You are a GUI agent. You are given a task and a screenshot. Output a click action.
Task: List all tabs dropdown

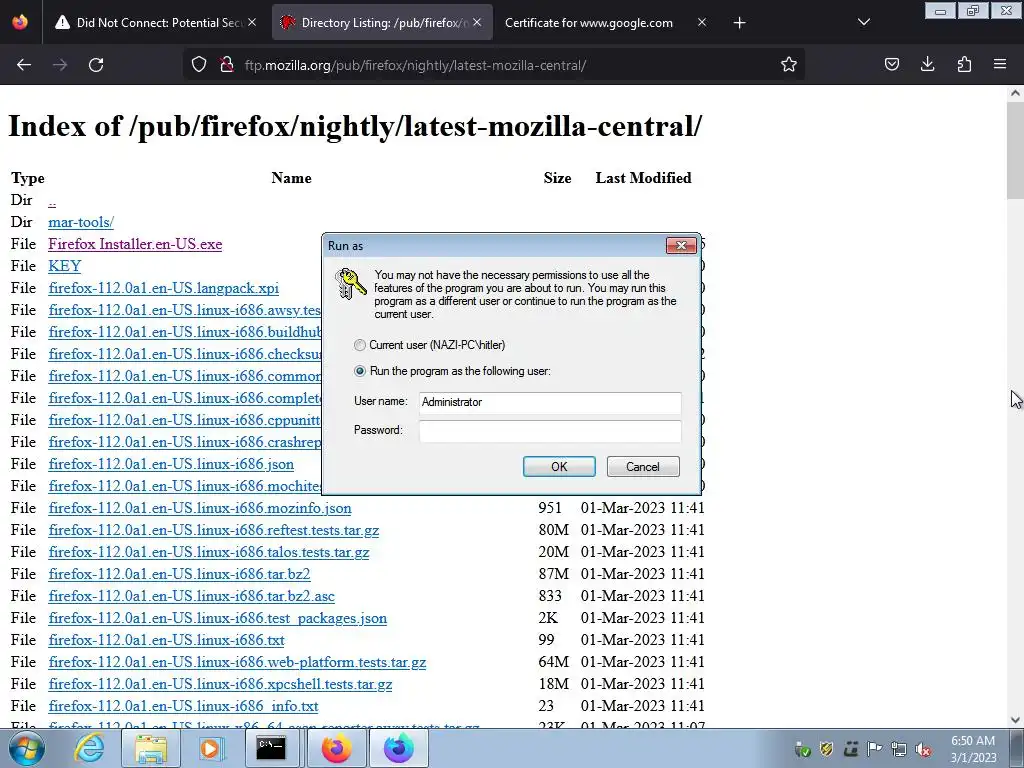pos(863,23)
